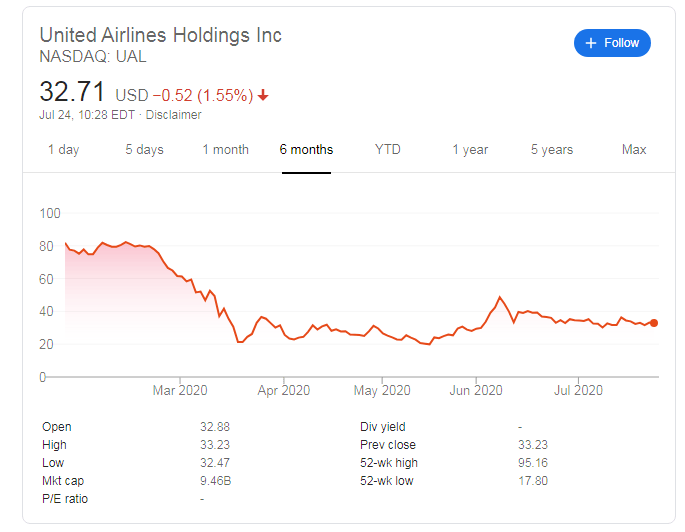Click the orange current price dot on chart

point(653,323)
